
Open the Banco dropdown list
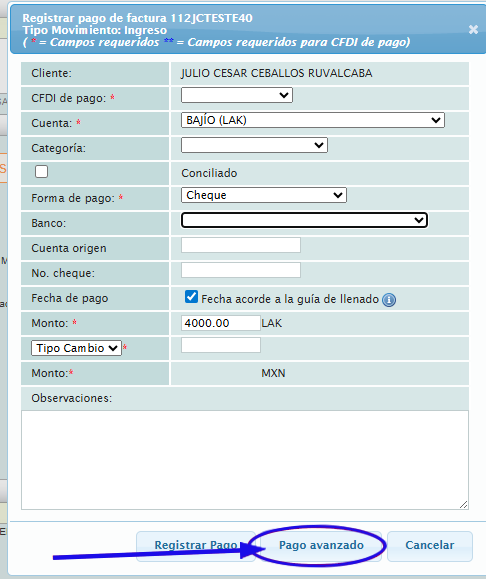tap(304, 220)
